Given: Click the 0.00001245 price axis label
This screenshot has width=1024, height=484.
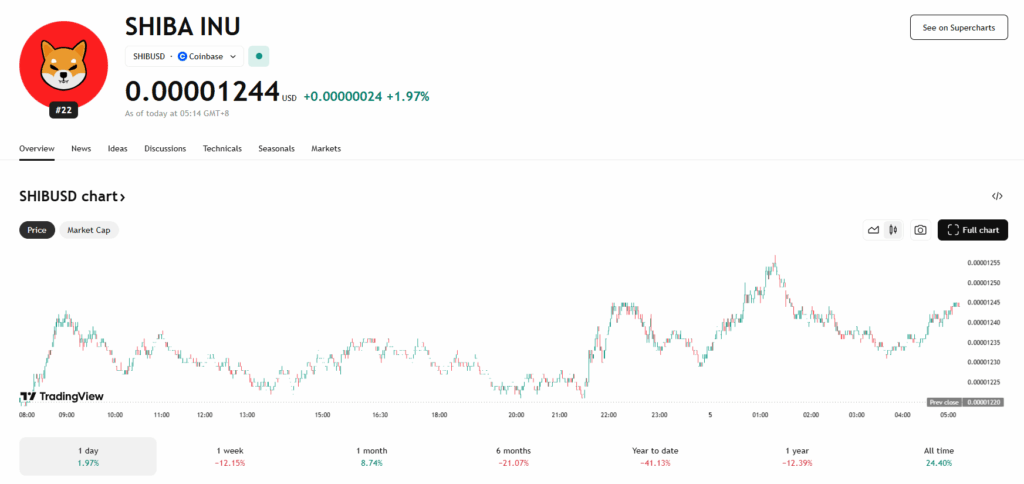Looking at the screenshot, I should point(984,302).
